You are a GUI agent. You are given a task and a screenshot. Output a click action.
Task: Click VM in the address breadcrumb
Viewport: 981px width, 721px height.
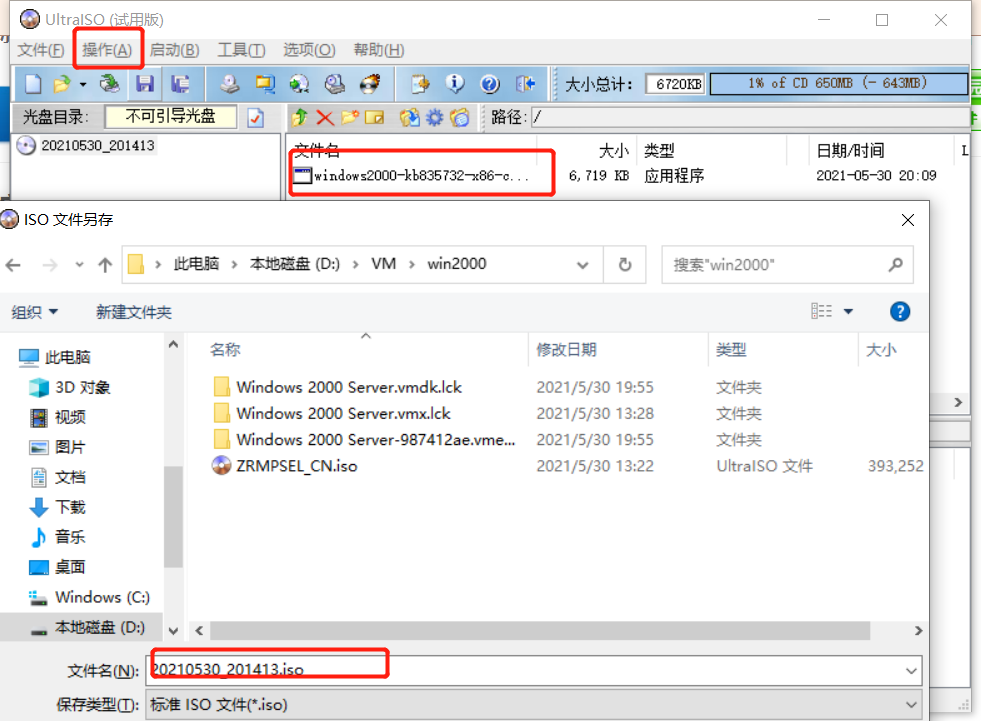click(x=384, y=264)
